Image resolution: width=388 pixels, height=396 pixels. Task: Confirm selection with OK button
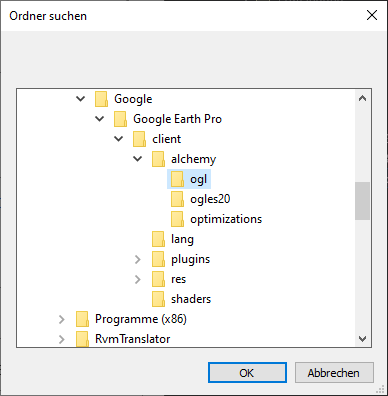(247, 373)
